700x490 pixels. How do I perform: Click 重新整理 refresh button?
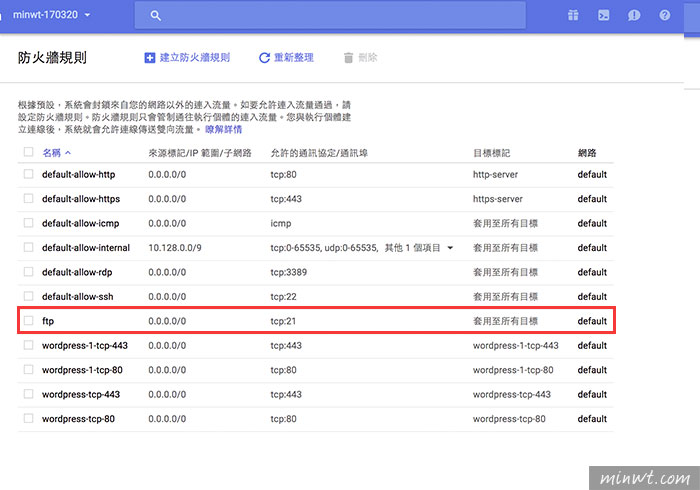pyautogui.click(x=286, y=58)
